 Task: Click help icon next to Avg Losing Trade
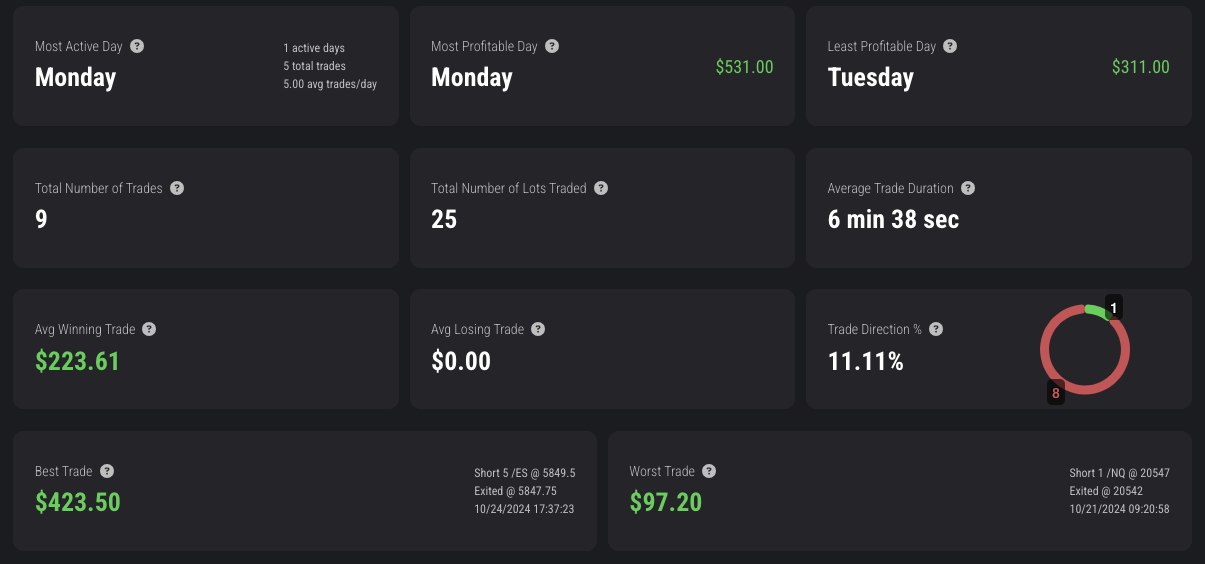click(x=538, y=329)
